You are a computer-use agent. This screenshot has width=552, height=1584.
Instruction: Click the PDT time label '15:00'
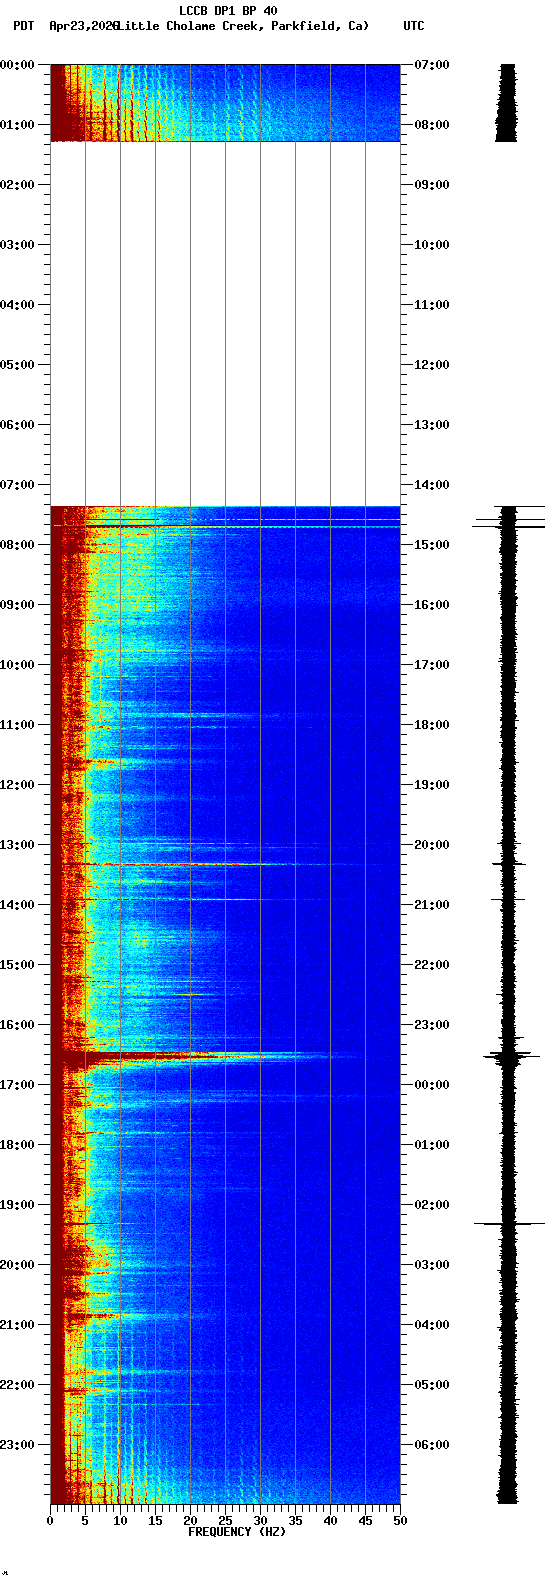pyautogui.click(x=17, y=965)
